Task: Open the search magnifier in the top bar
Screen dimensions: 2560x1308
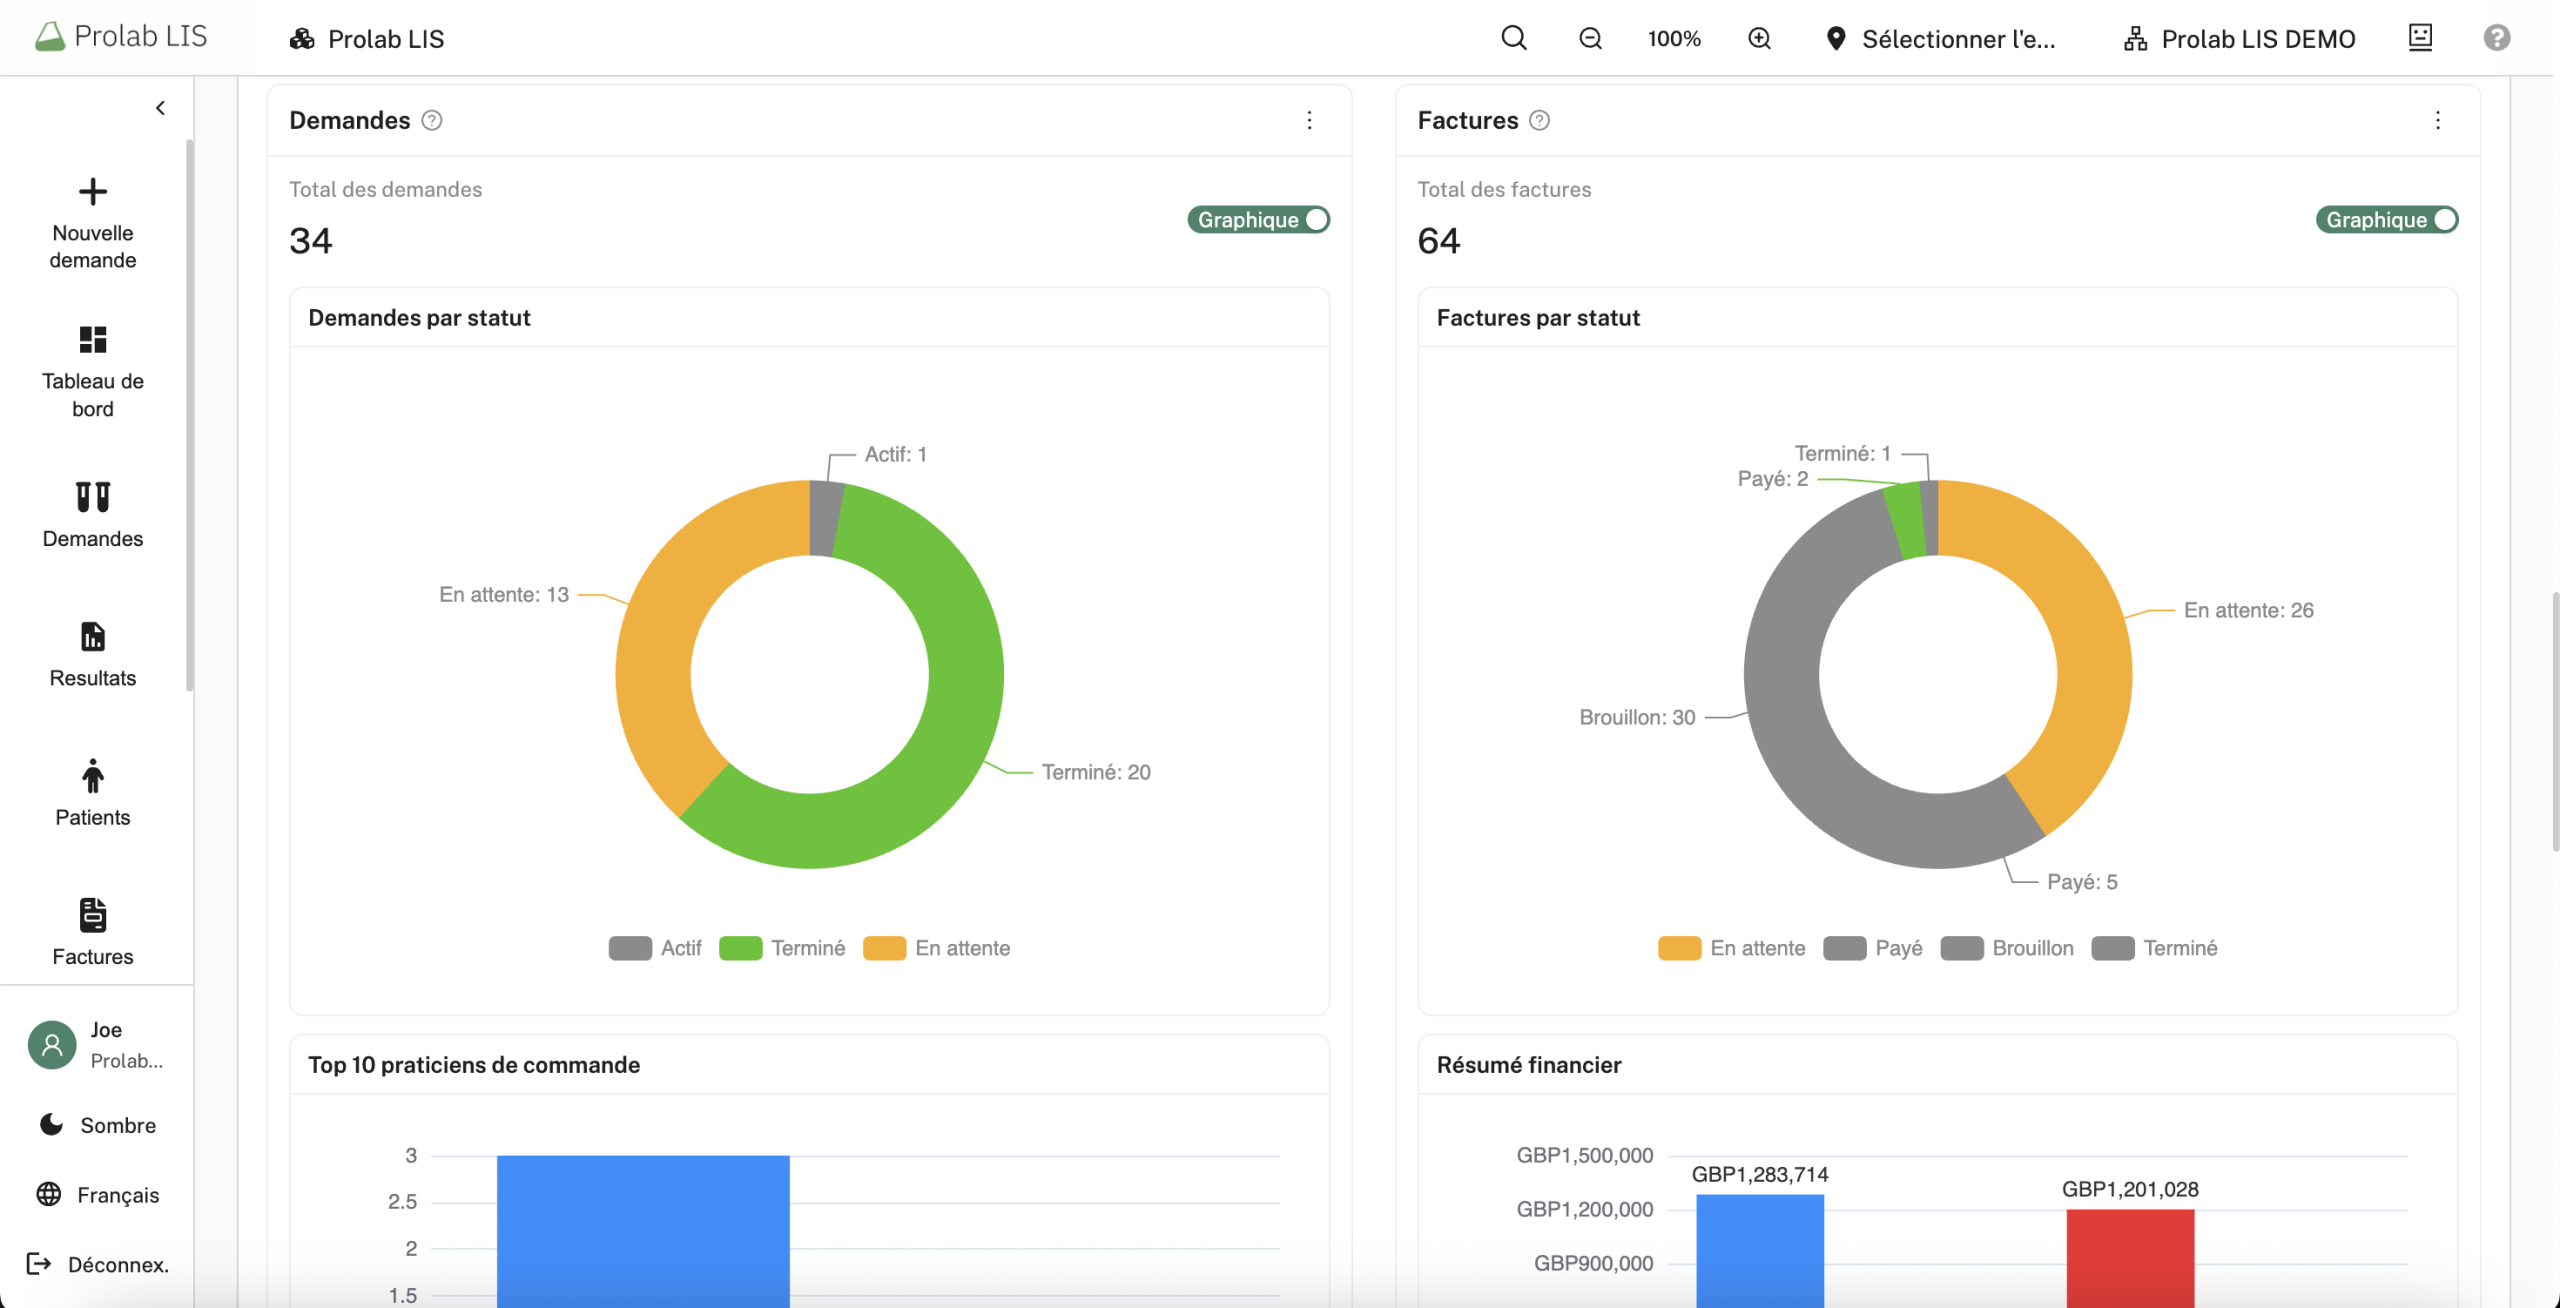Action: pyautogui.click(x=1514, y=38)
